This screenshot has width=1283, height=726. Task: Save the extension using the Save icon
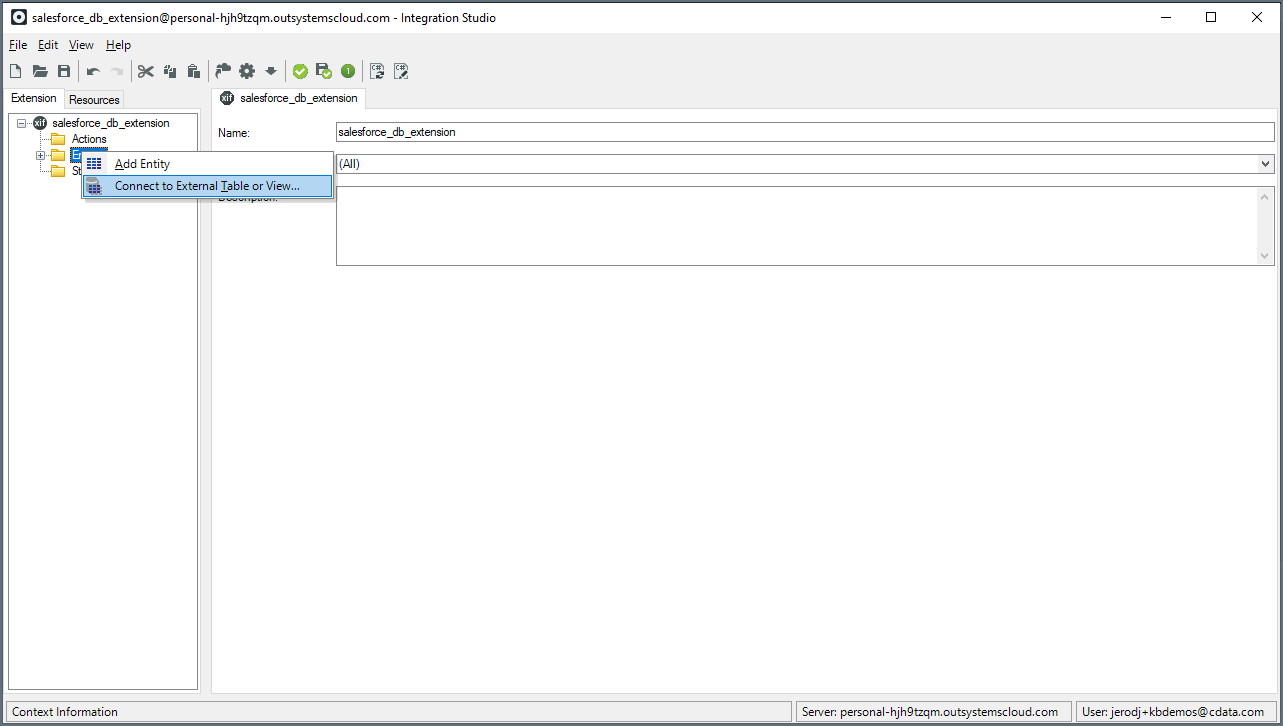click(63, 71)
